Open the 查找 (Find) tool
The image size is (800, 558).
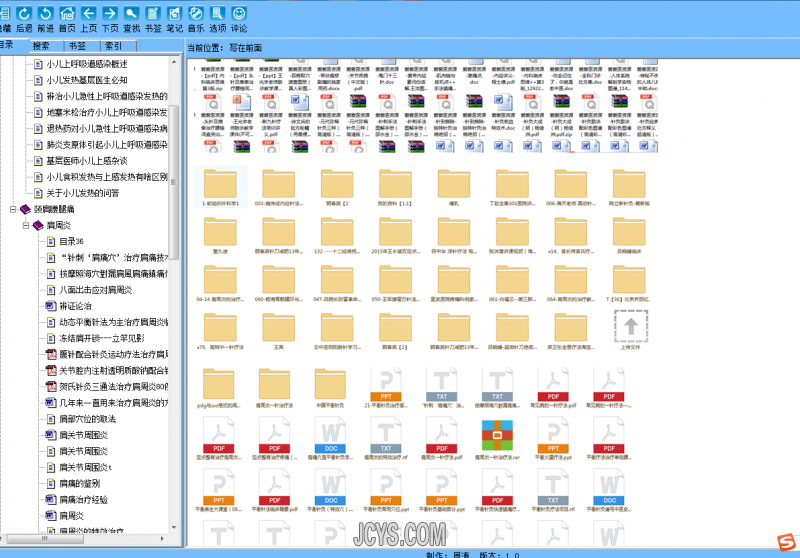point(131,14)
